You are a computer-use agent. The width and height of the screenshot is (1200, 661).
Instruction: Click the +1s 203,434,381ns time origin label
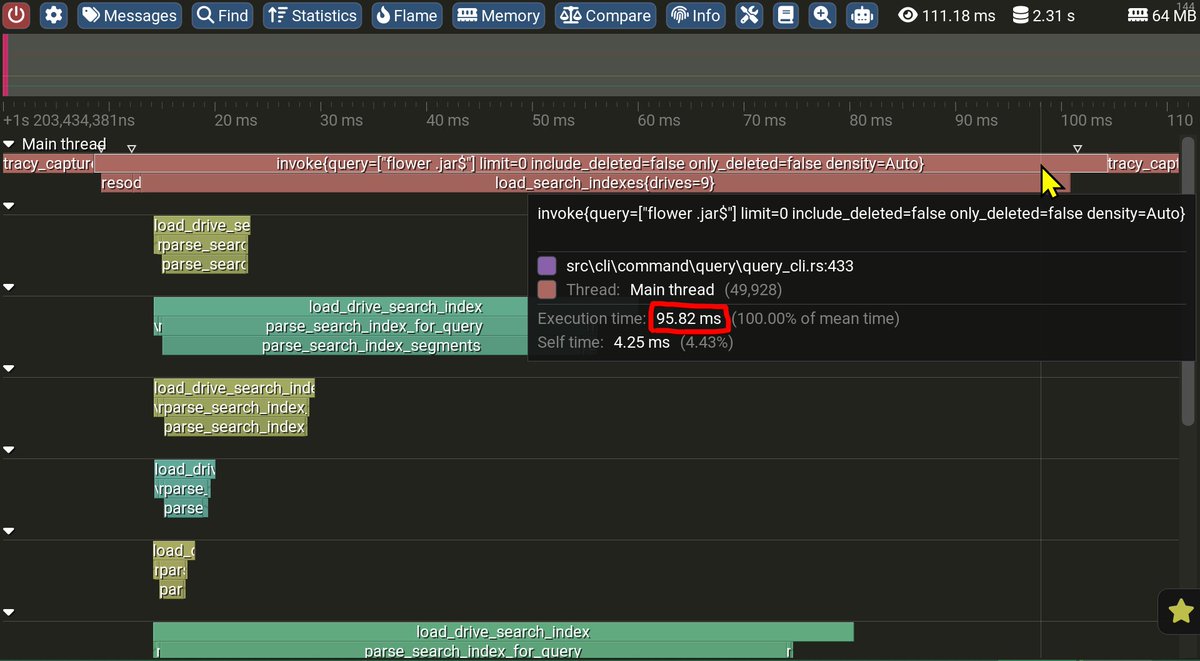pos(69,120)
